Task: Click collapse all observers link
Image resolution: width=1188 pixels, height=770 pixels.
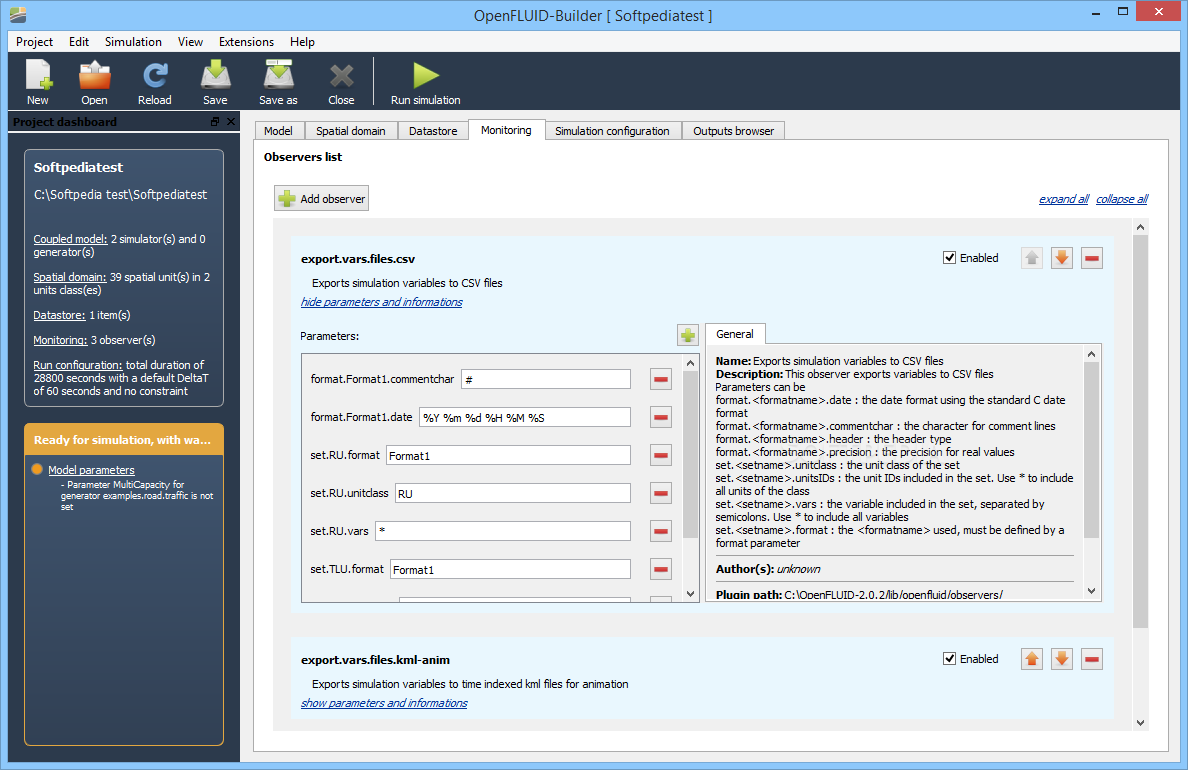Action: tap(1122, 199)
